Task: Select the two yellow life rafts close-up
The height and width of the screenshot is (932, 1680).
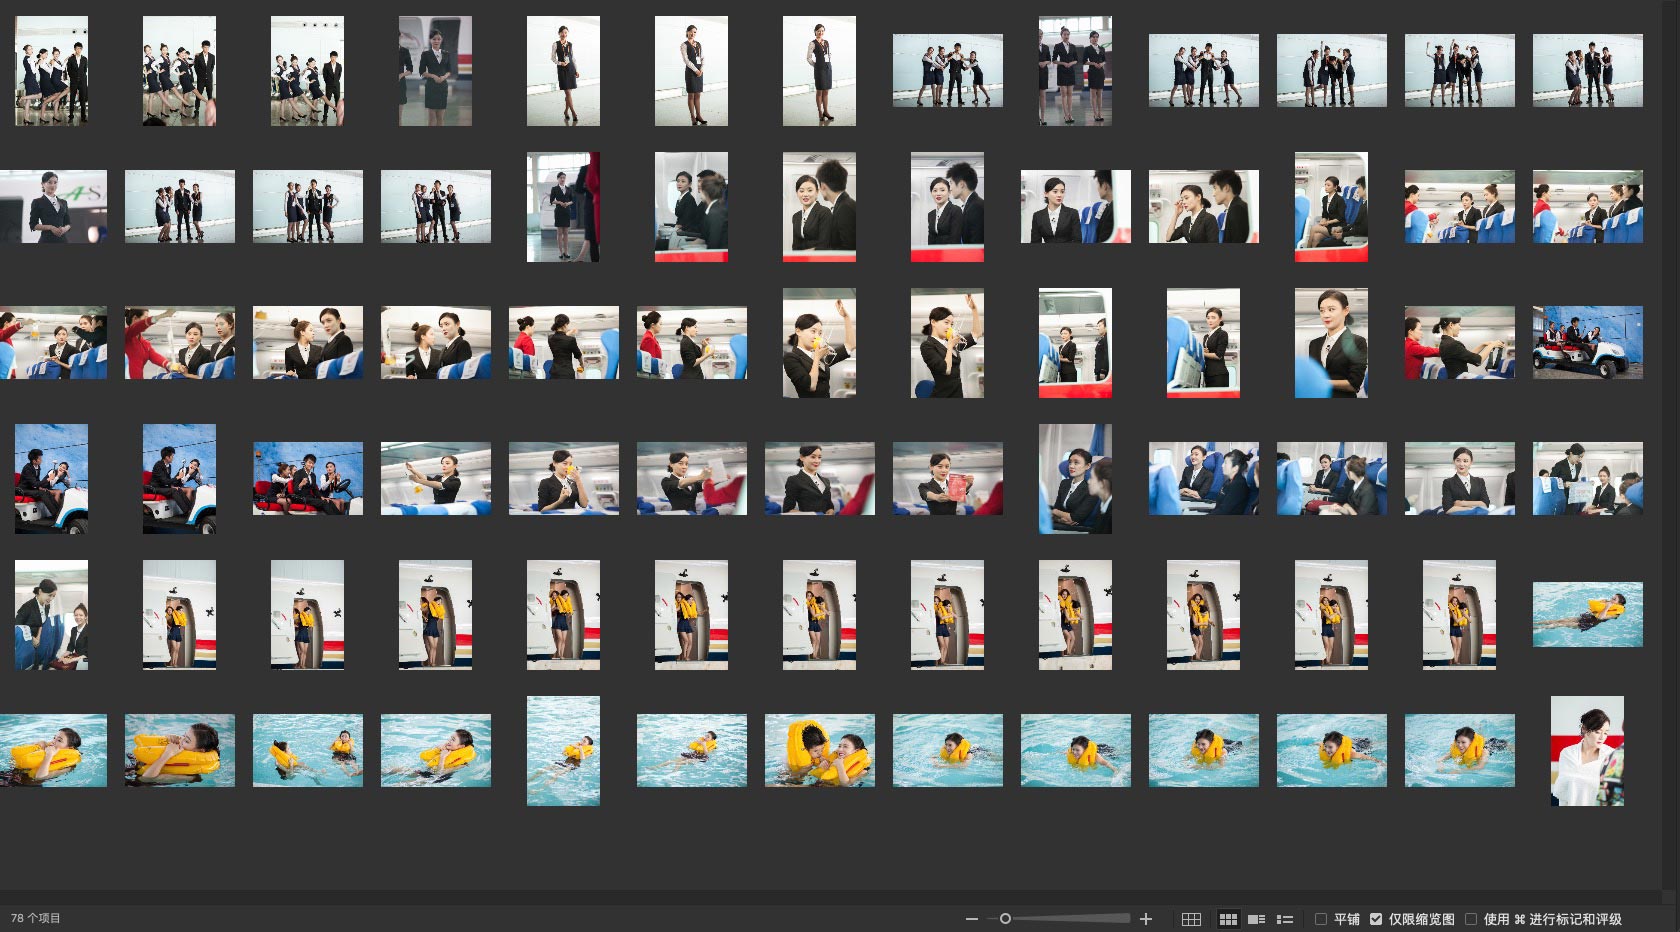Action: click(x=819, y=750)
